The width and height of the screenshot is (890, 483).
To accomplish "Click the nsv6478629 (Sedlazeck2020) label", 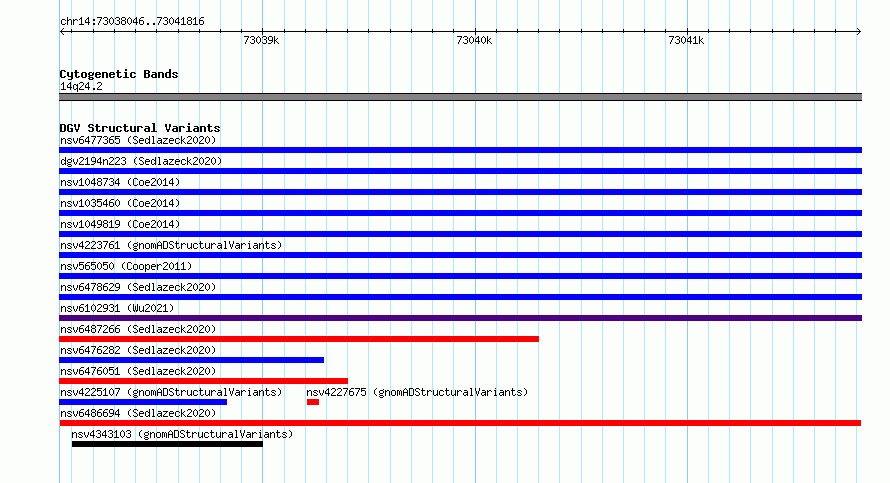I will [138, 287].
